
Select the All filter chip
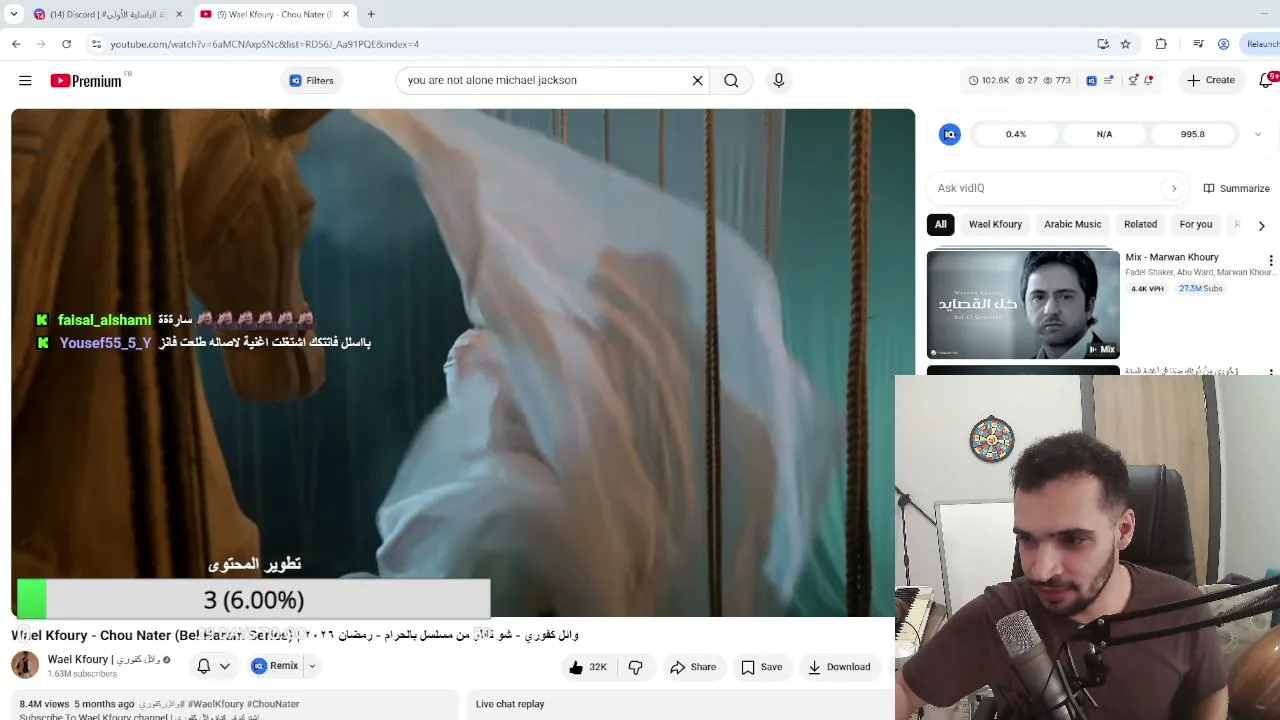(940, 224)
